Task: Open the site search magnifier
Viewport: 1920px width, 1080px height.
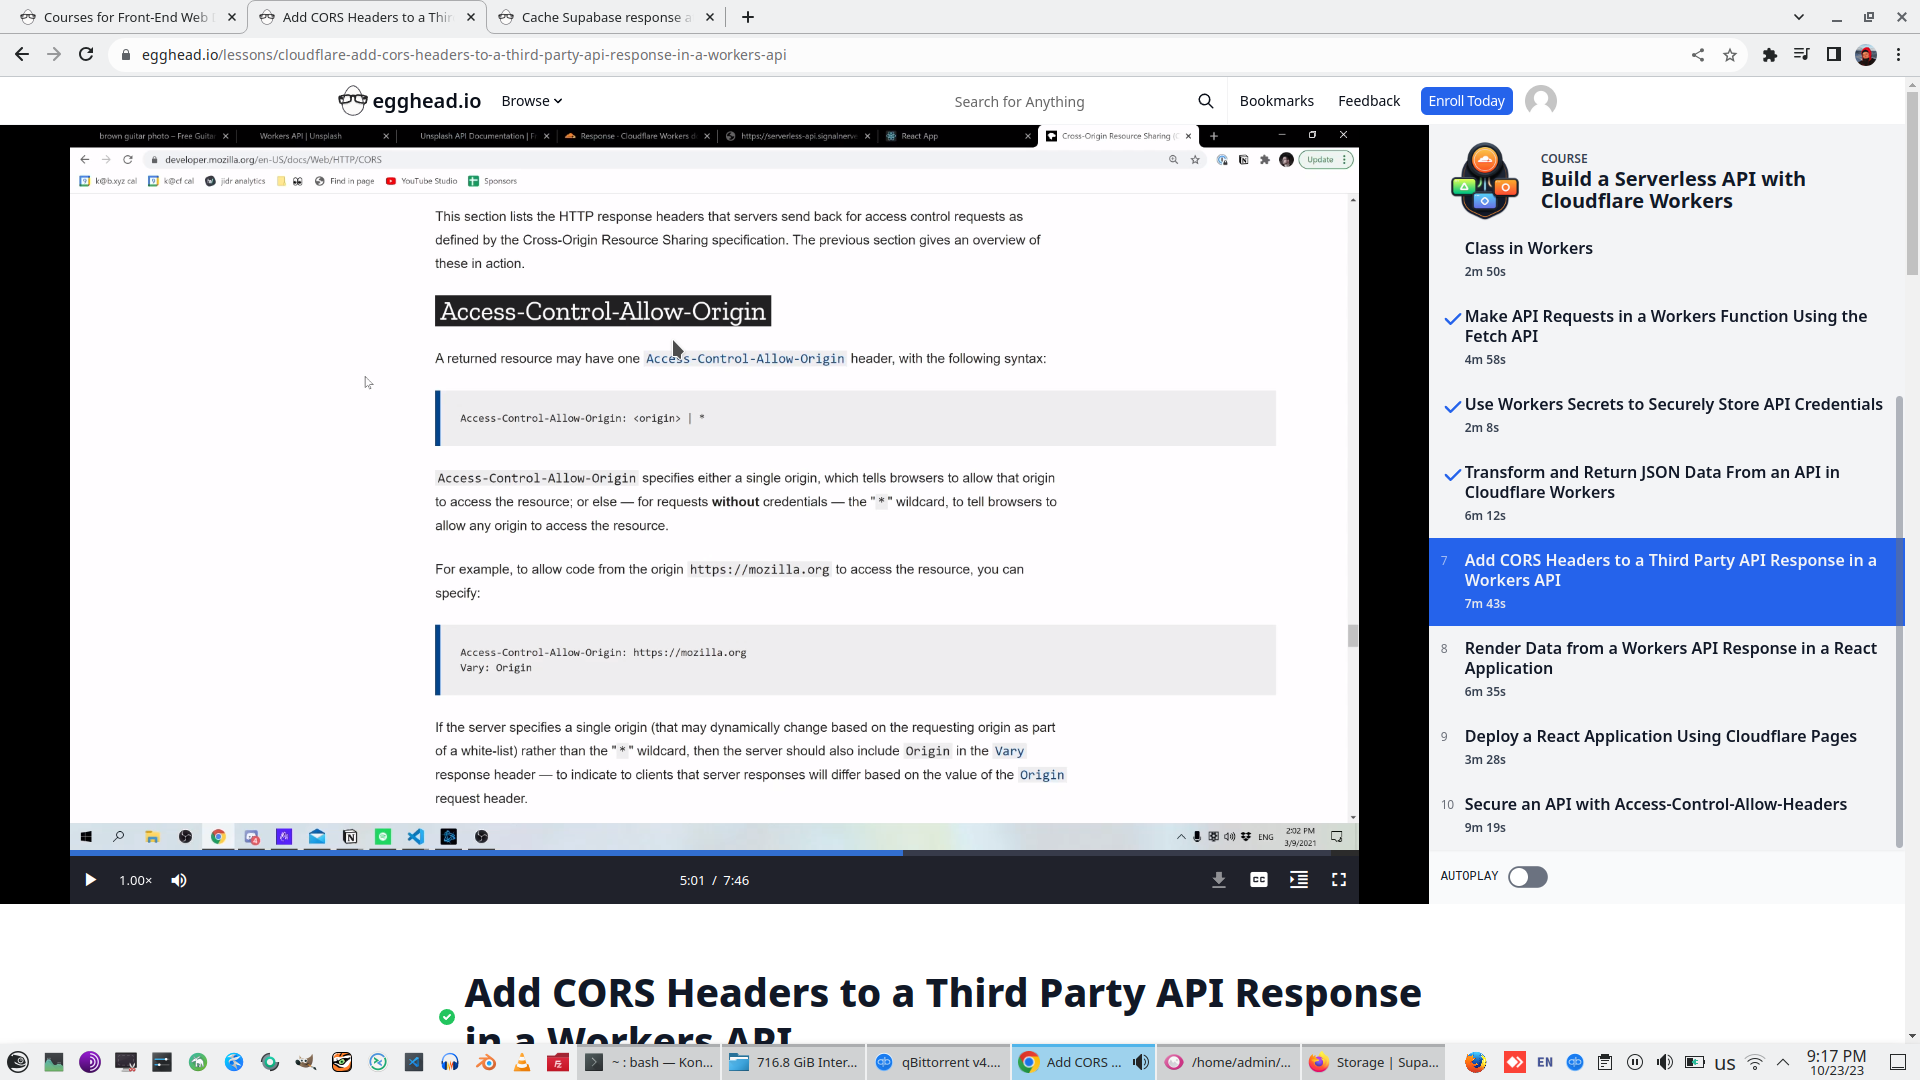Action: click(x=1206, y=101)
